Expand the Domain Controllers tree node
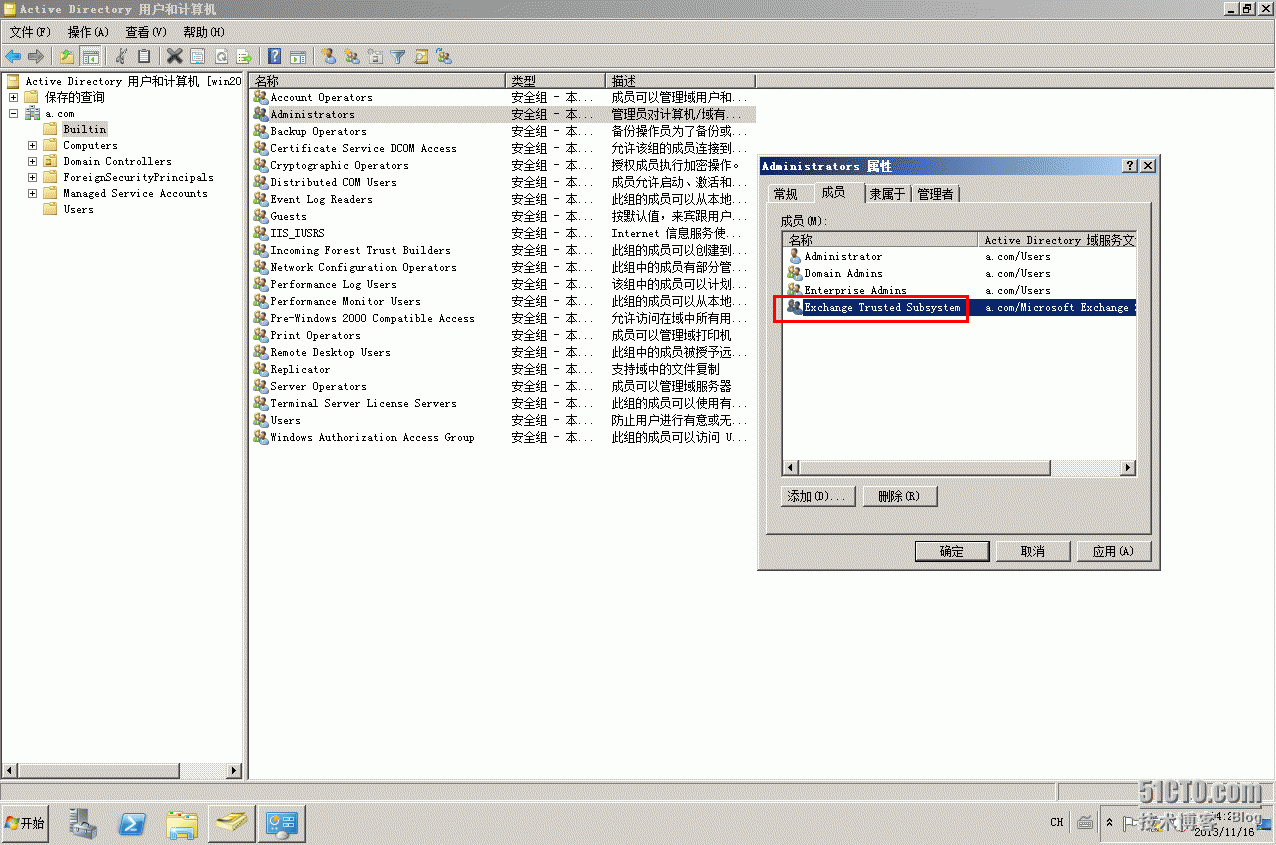Image resolution: width=1276 pixels, height=845 pixels. click(33, 161)
